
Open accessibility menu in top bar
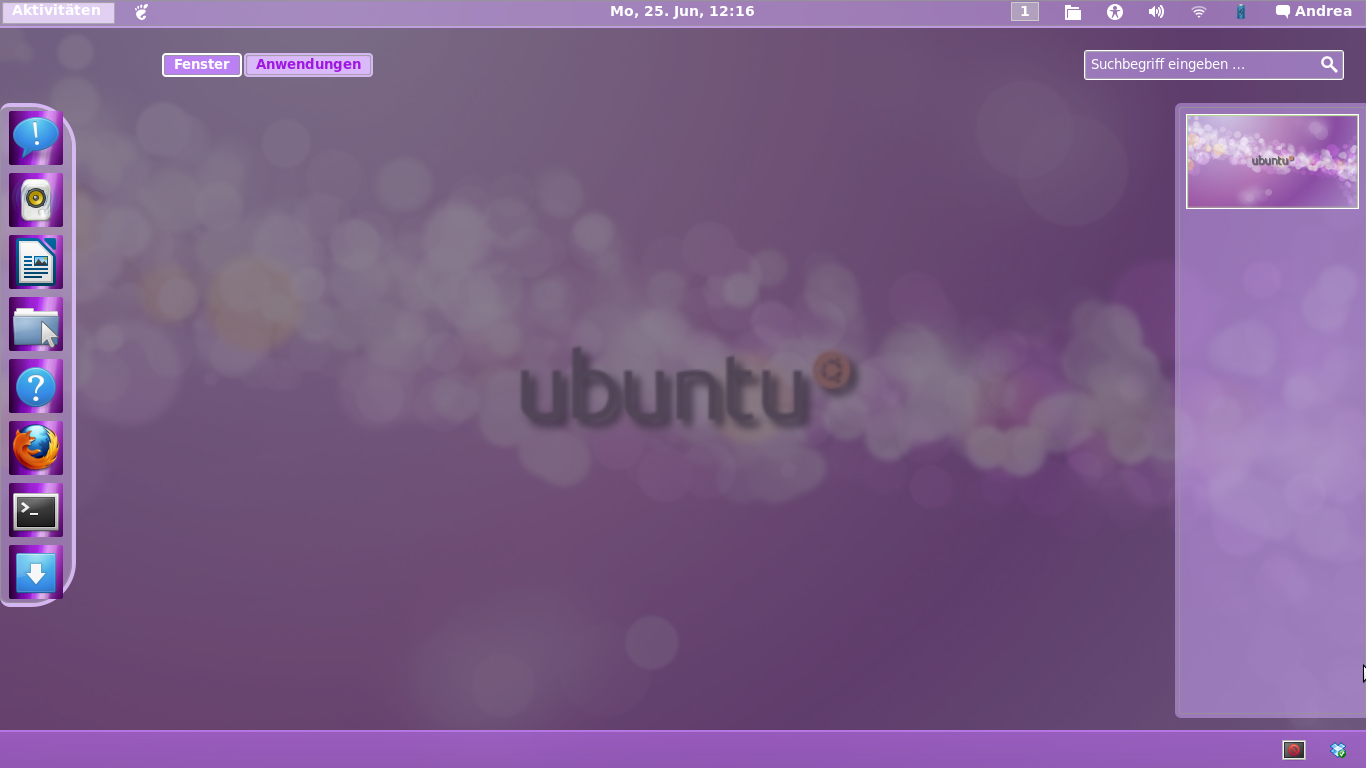pyautogui.click(x=1115, y=12)
